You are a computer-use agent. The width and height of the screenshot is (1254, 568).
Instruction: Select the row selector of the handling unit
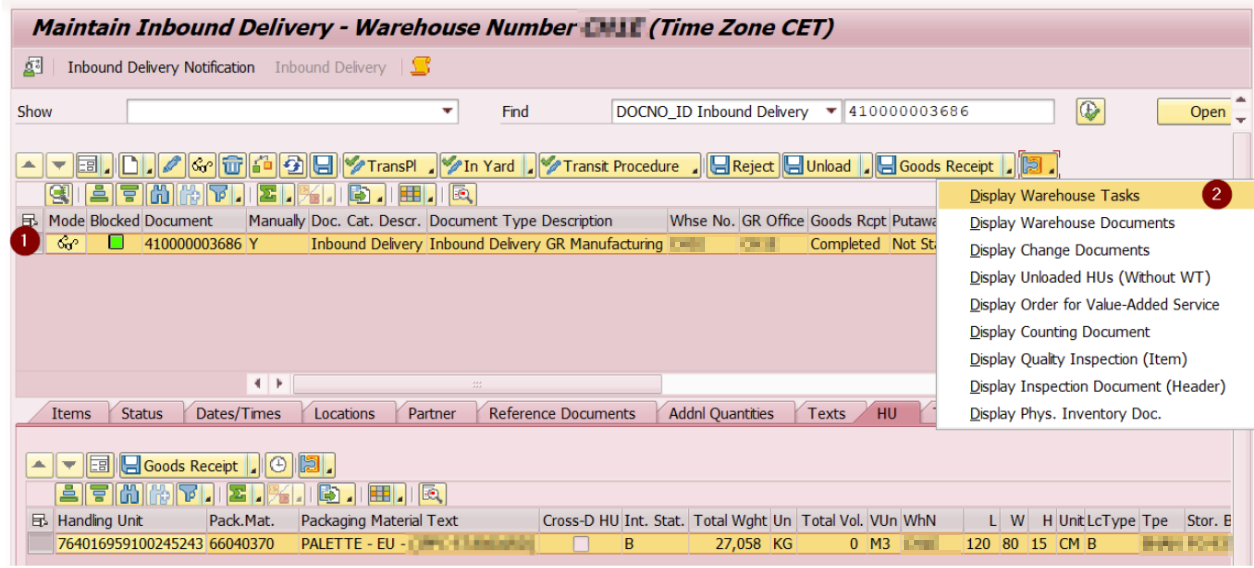(x=40, y=544)
